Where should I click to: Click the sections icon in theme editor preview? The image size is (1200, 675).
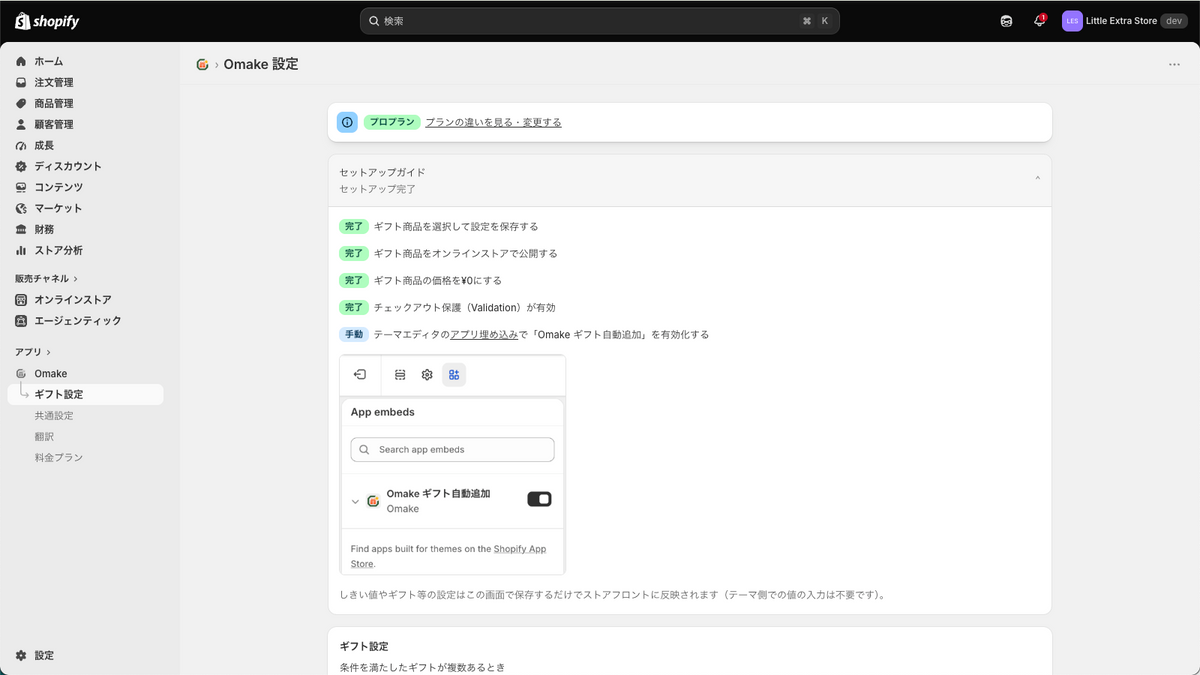(400, 375)
